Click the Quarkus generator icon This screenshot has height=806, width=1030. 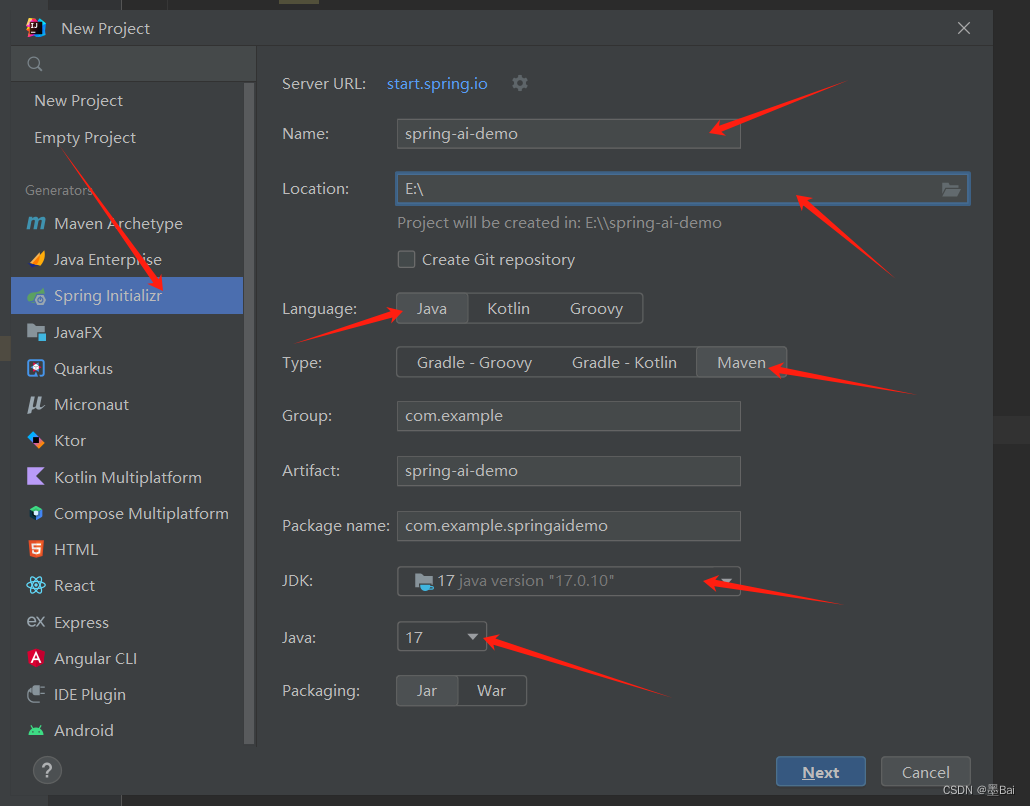pyautogui.click(x=36, y=369)
